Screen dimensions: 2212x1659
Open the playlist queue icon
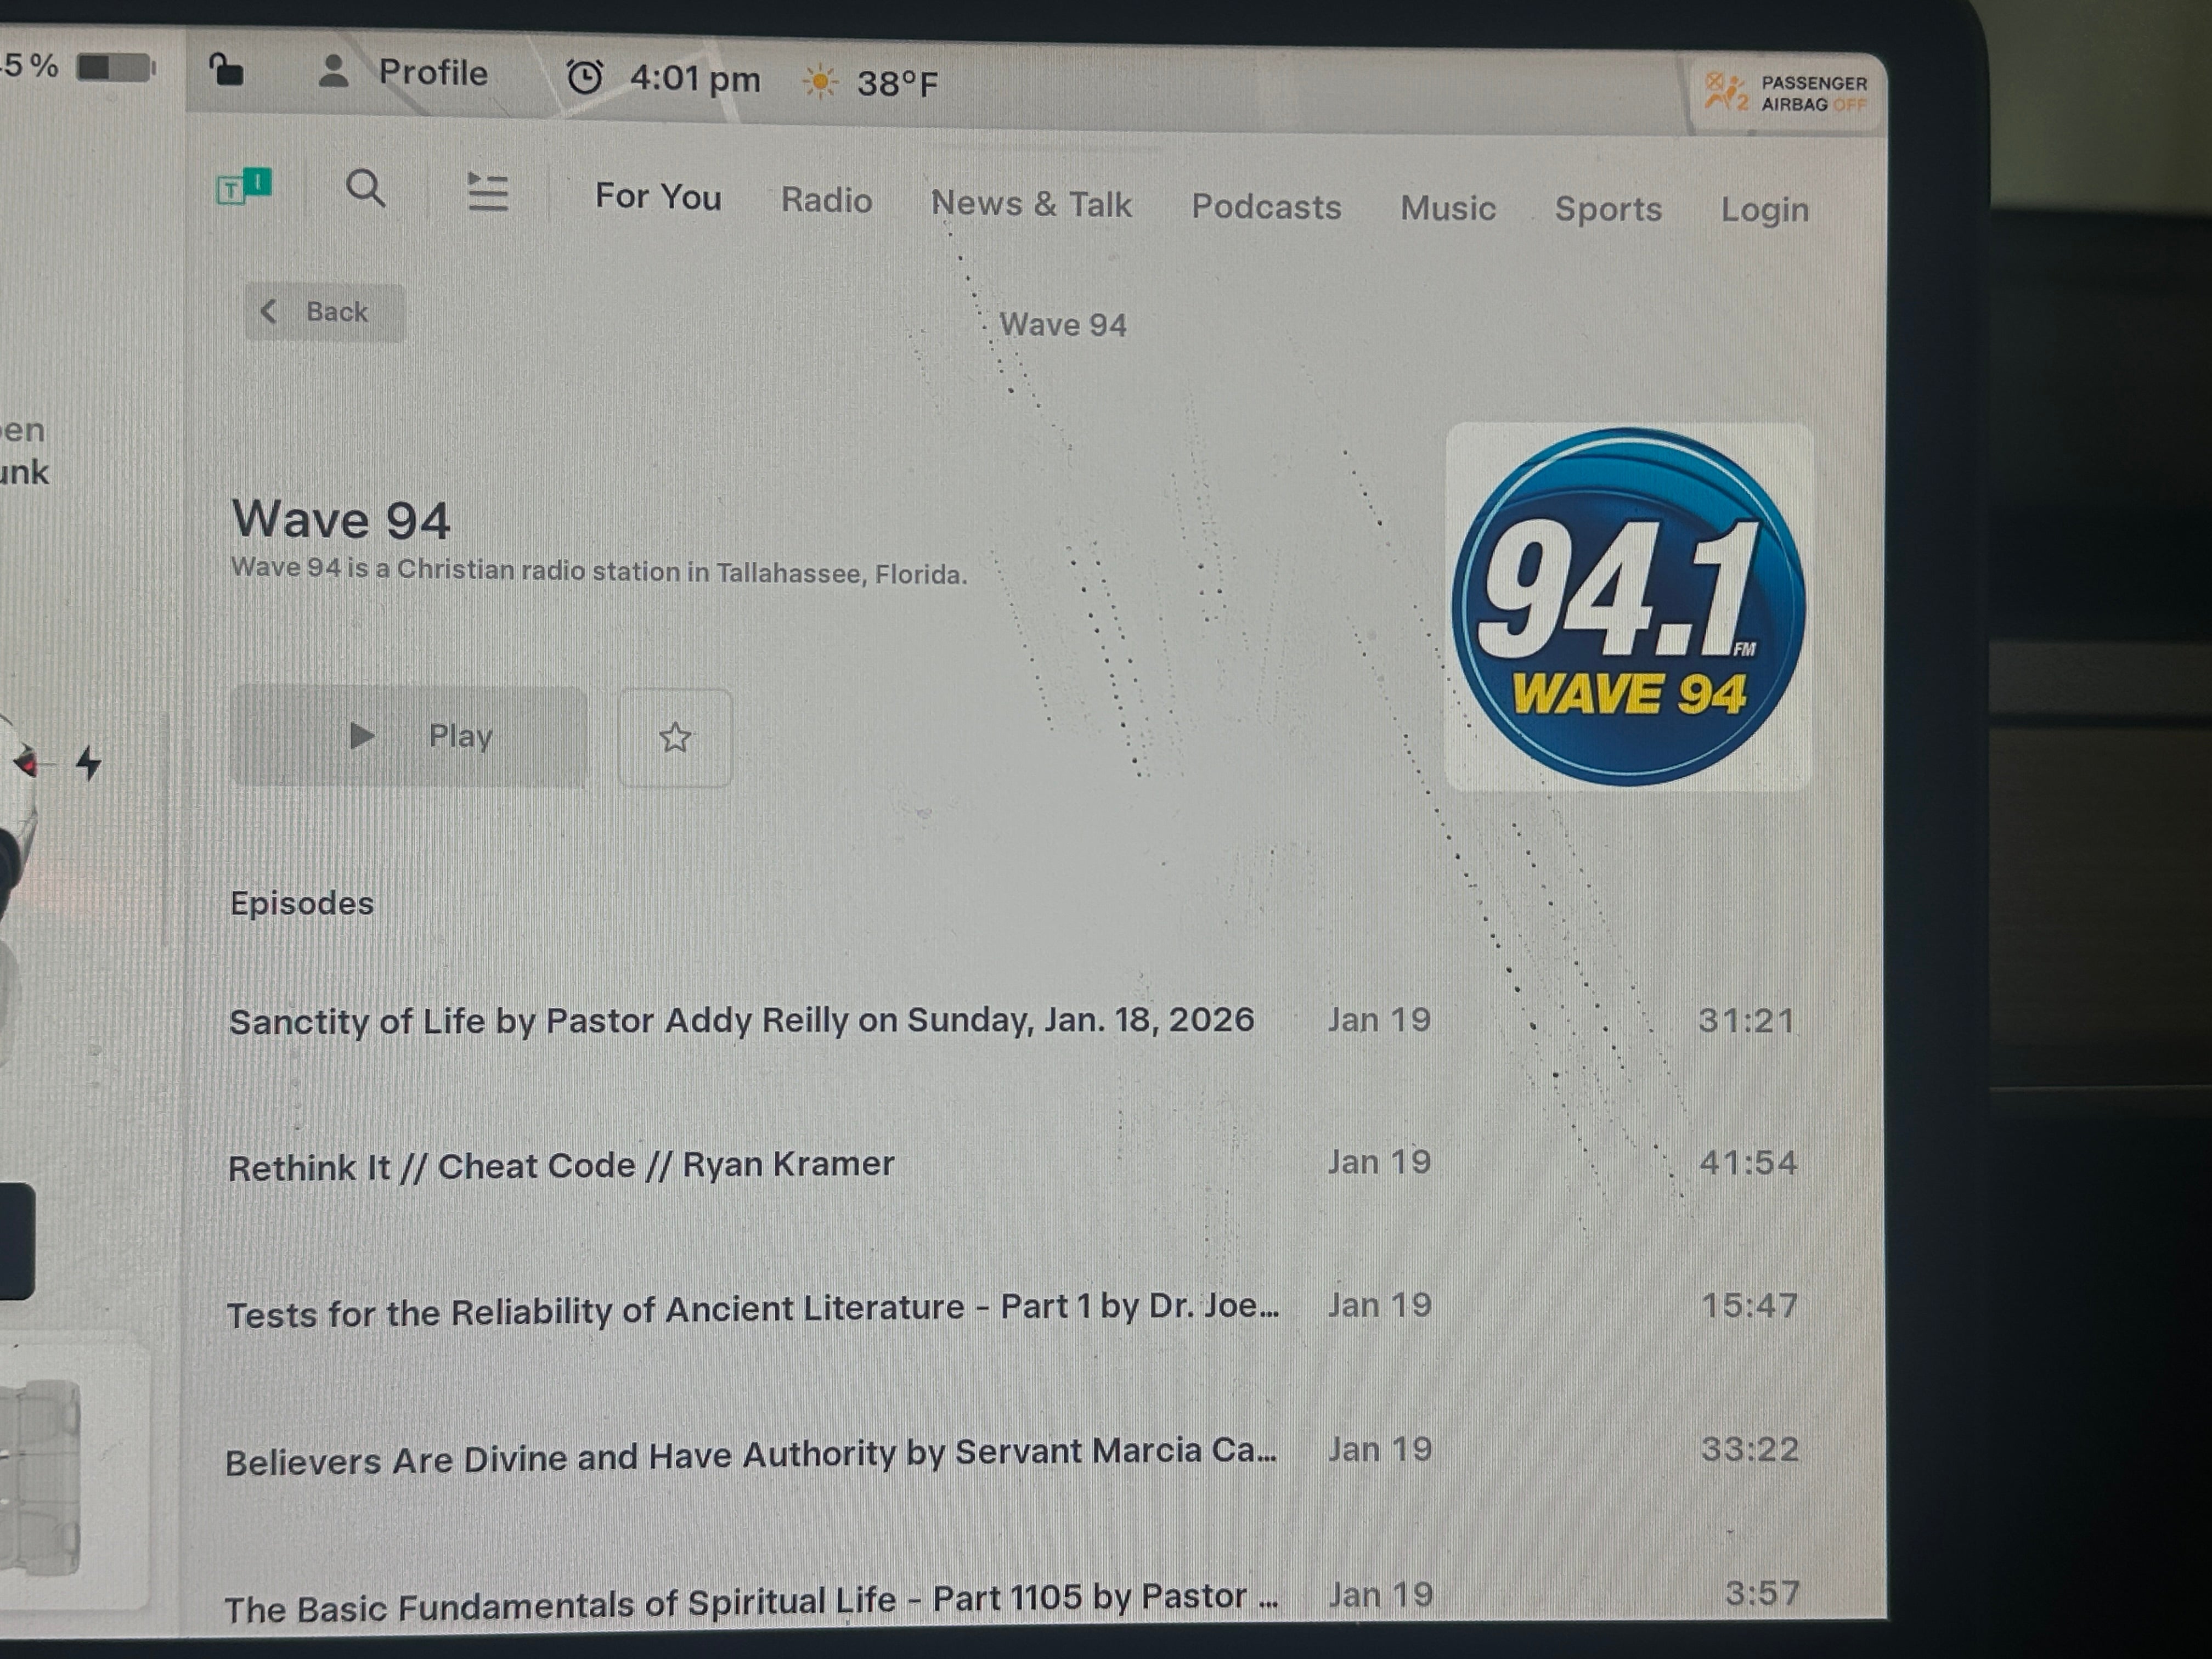point(488,191)
